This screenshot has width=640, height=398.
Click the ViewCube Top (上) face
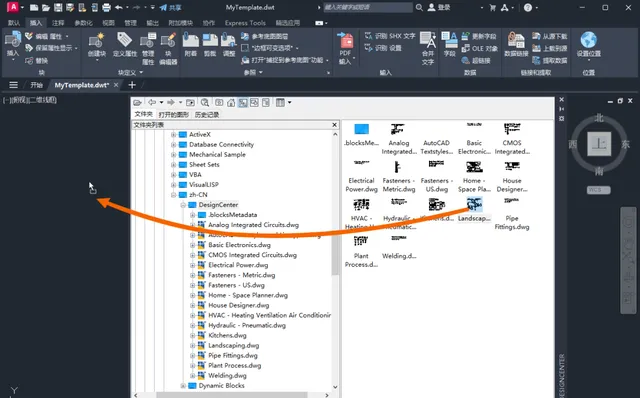point(599,144)
